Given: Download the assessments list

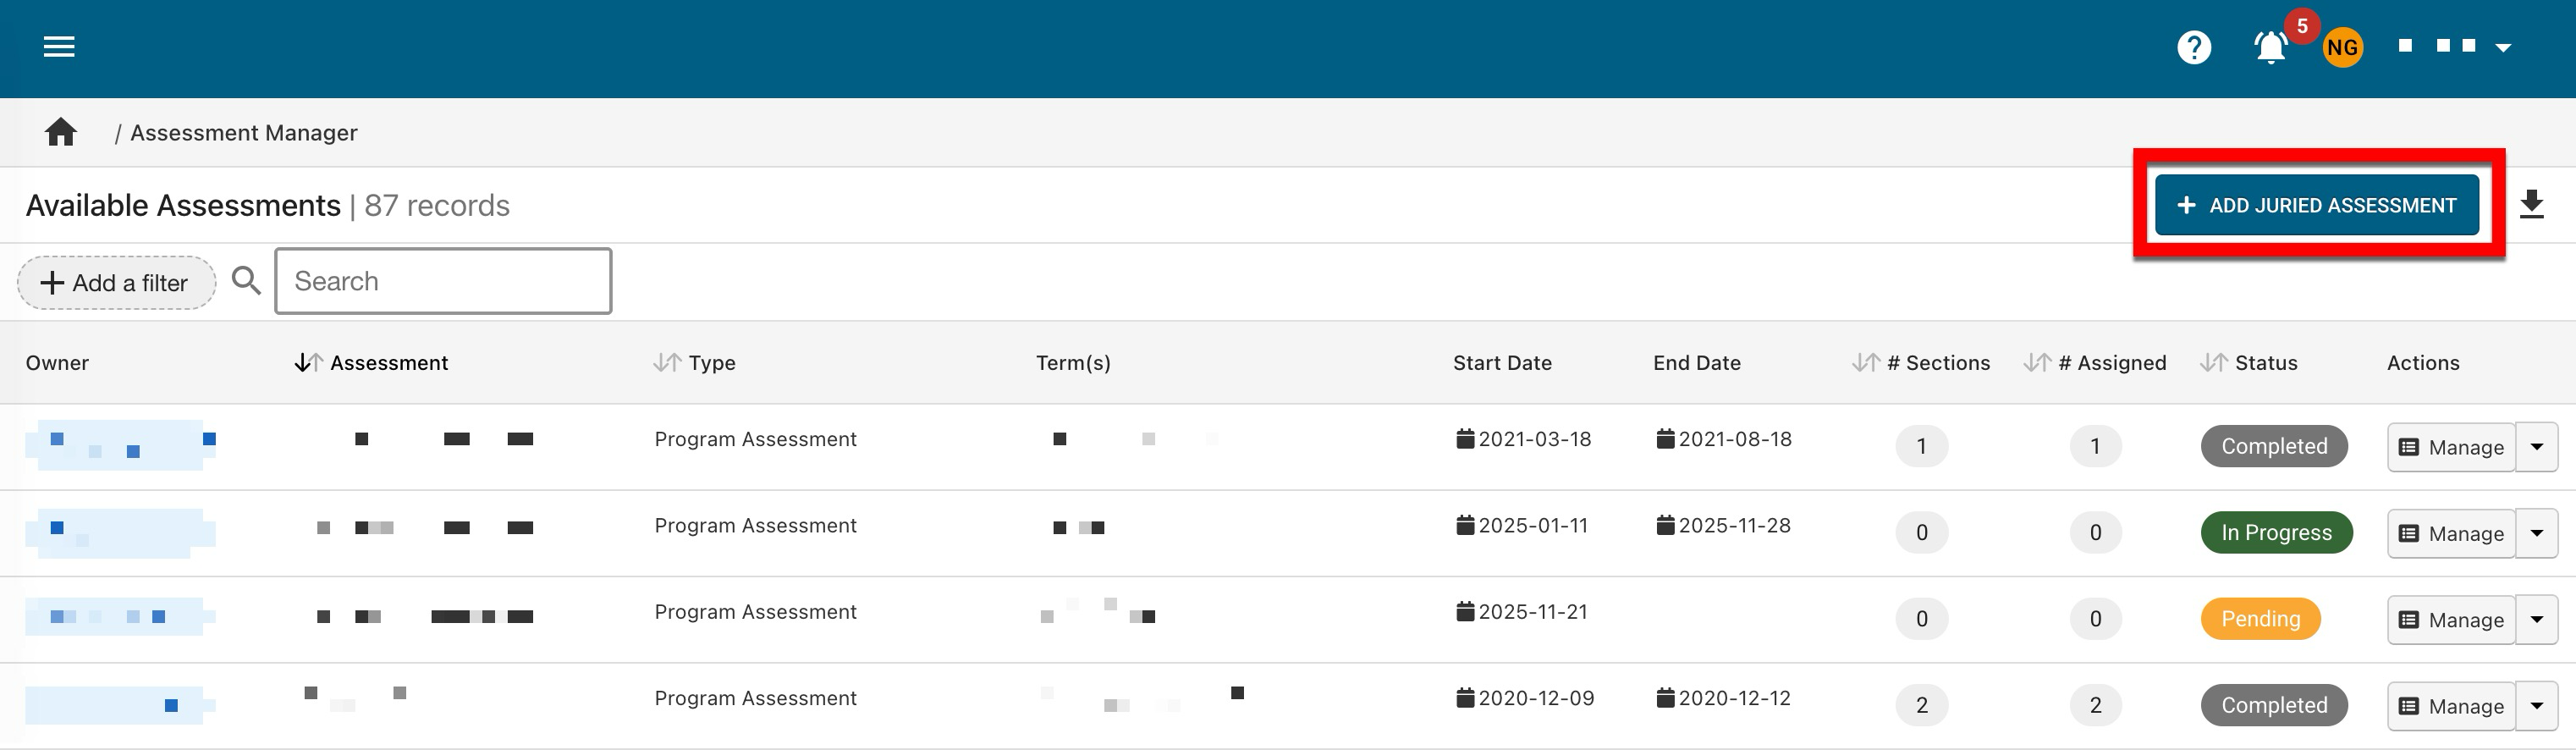Looking at the screenshot, I should [x=2531, y=205].
